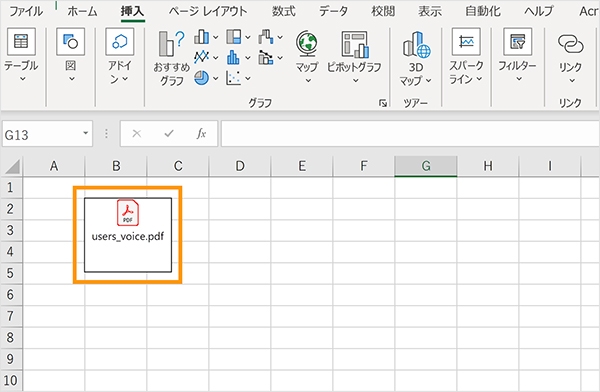Open the スパークライン sparklines icon

point(466,41)
